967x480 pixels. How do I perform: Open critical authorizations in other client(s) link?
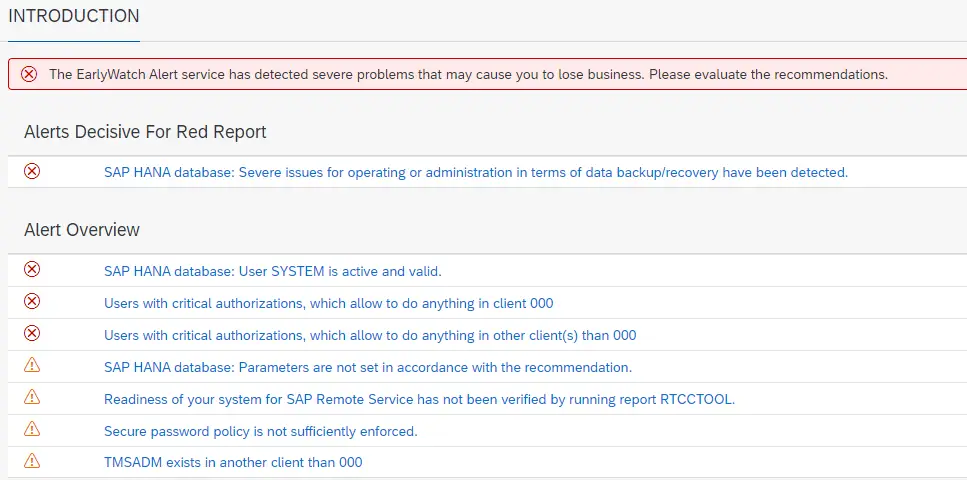370,336
